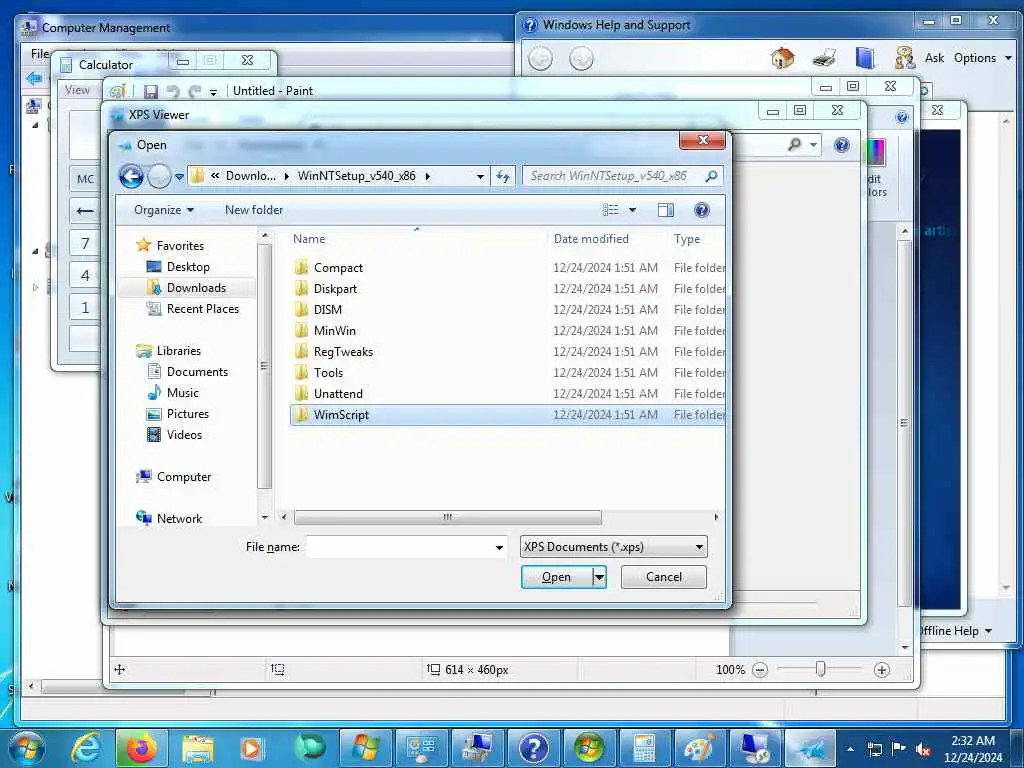Open the XPS Documents file type dropdown
Screen dimensions: 1024x768
[613, 547]
